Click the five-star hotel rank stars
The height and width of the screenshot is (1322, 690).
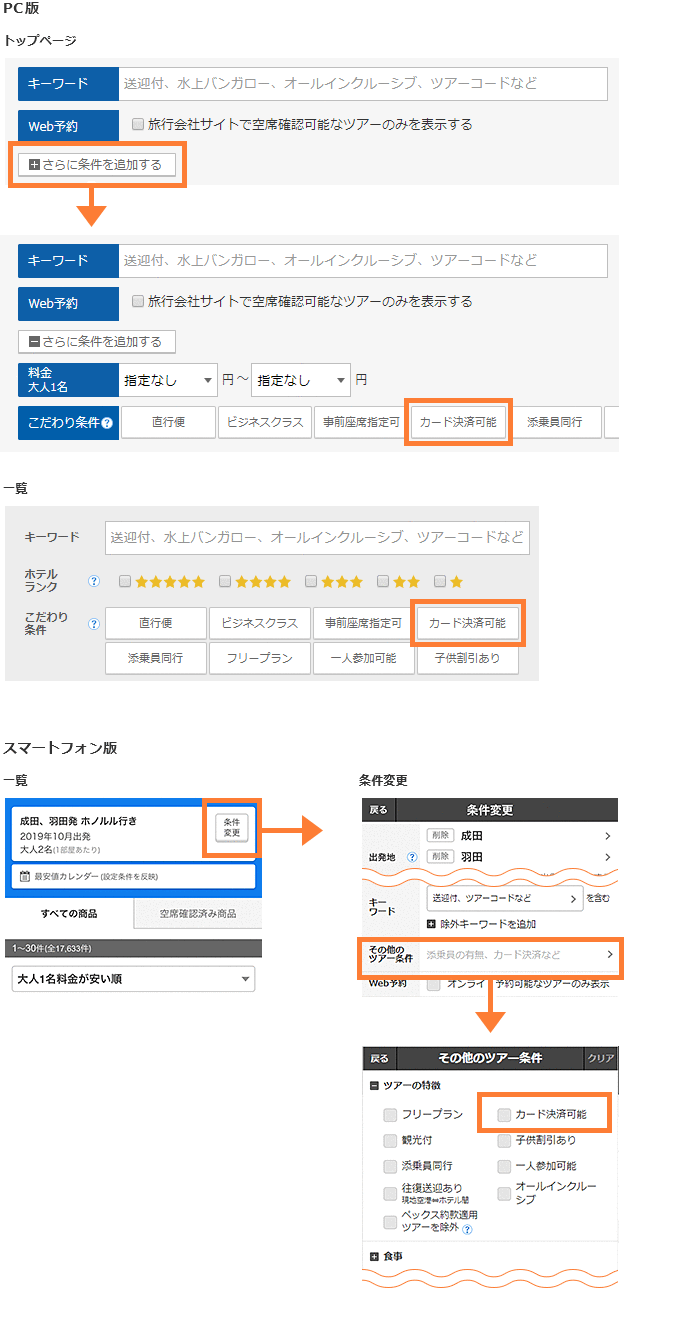click(170, 581)
